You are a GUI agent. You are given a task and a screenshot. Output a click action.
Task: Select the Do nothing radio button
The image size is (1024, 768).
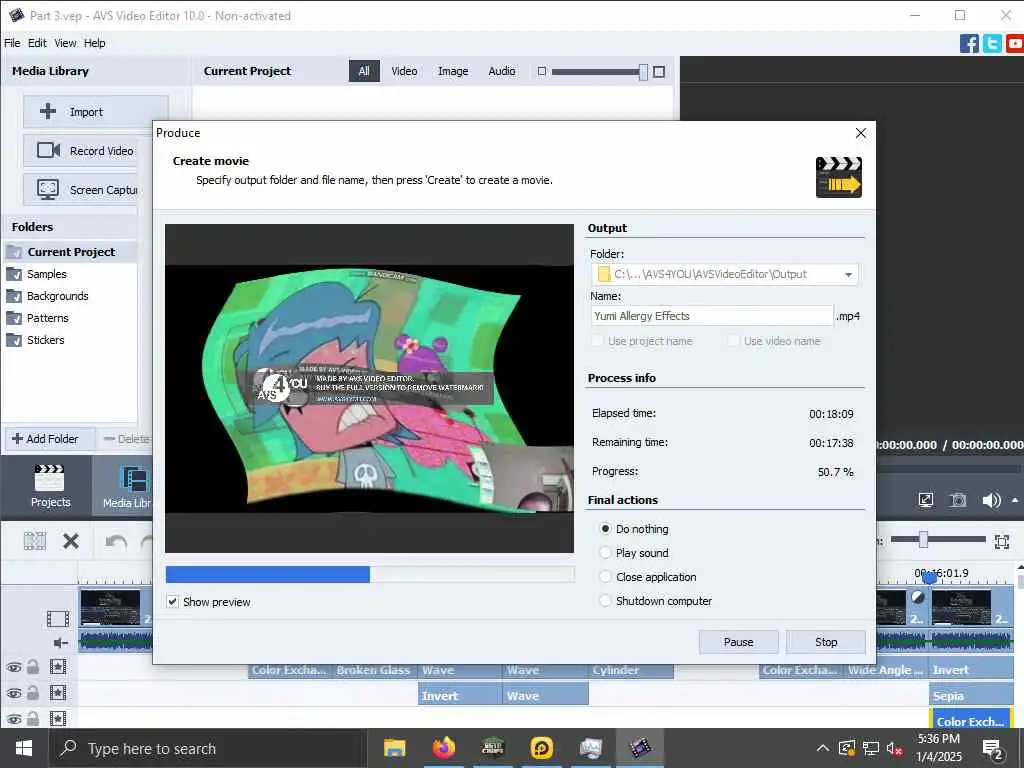605,528
